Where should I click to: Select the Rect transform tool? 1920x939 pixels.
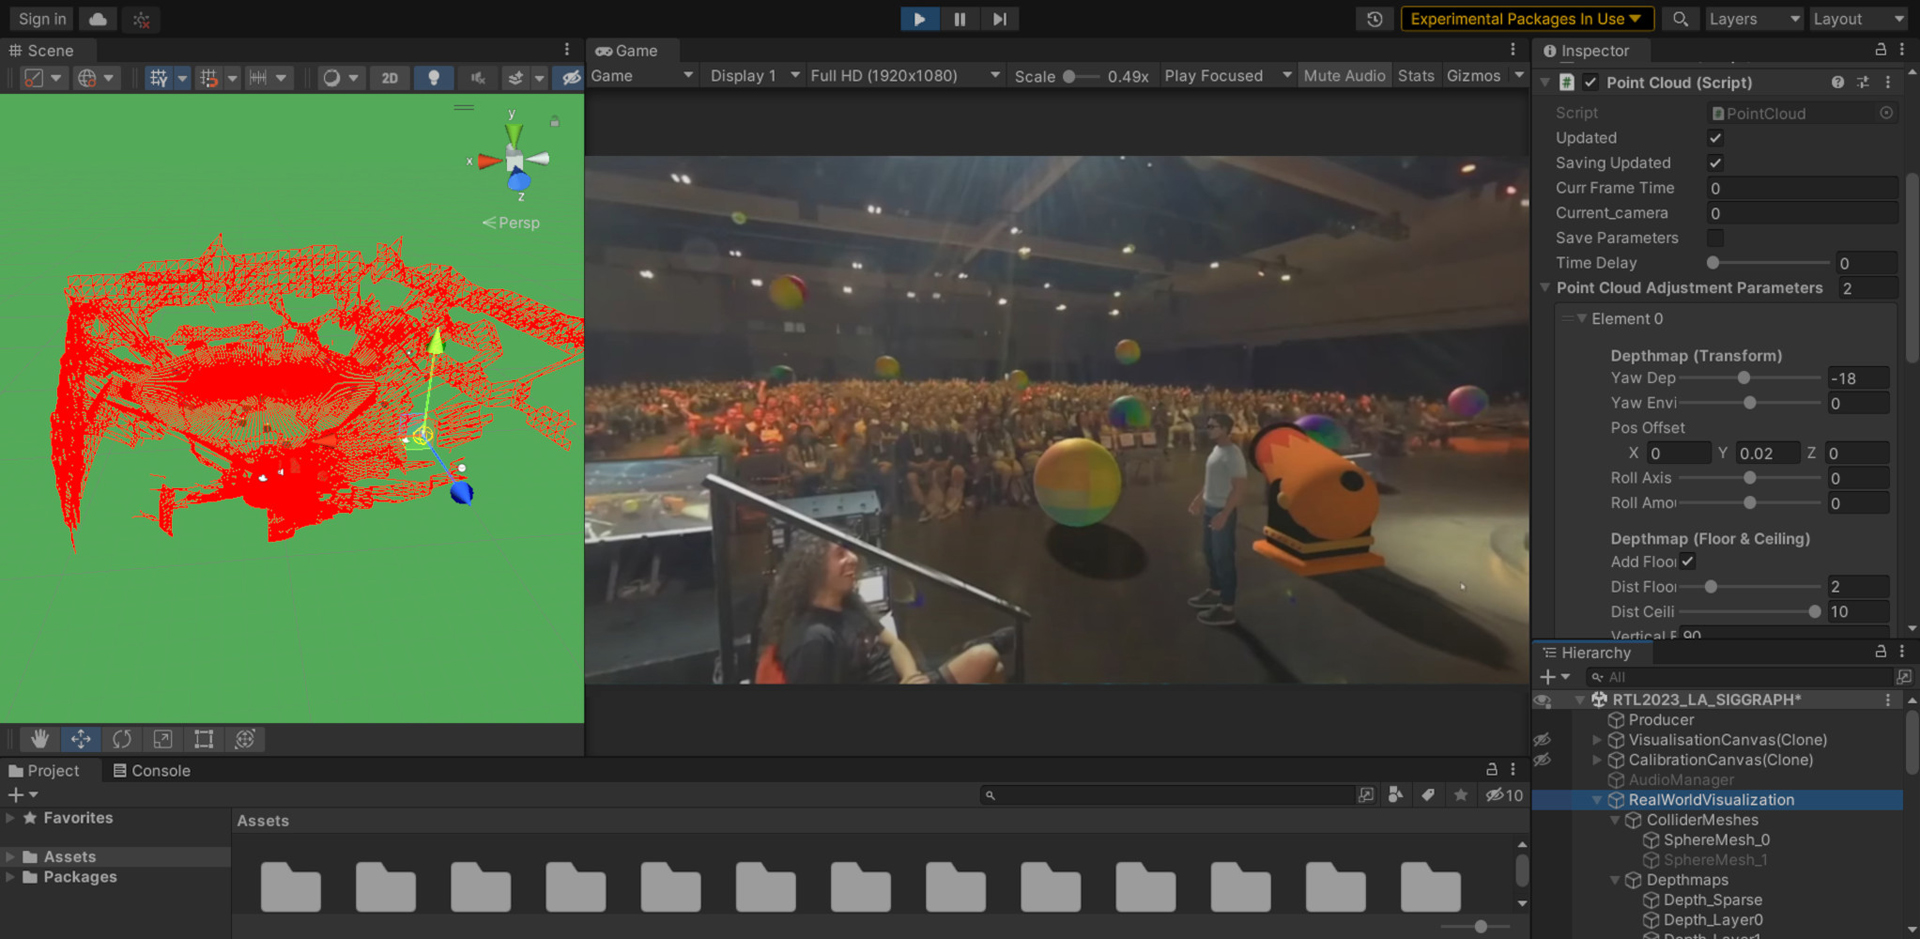[204, 739]
